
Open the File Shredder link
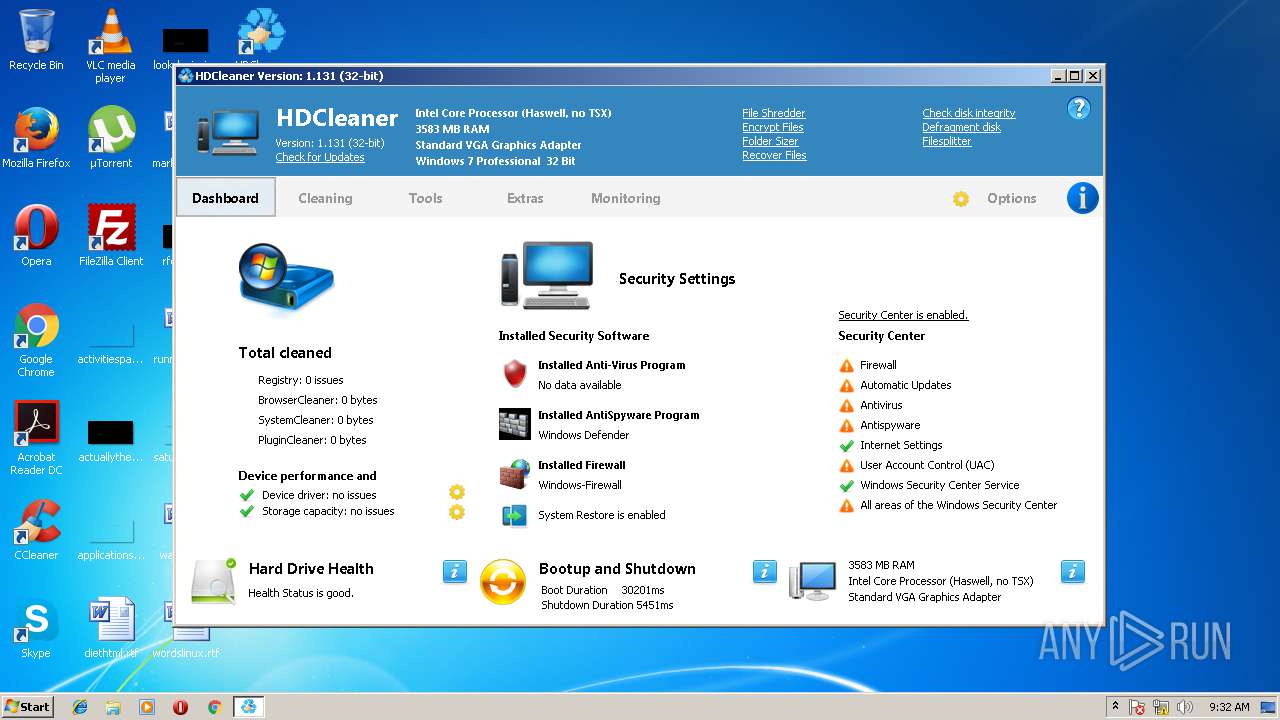pyautogui.click(x=773, y=114)
